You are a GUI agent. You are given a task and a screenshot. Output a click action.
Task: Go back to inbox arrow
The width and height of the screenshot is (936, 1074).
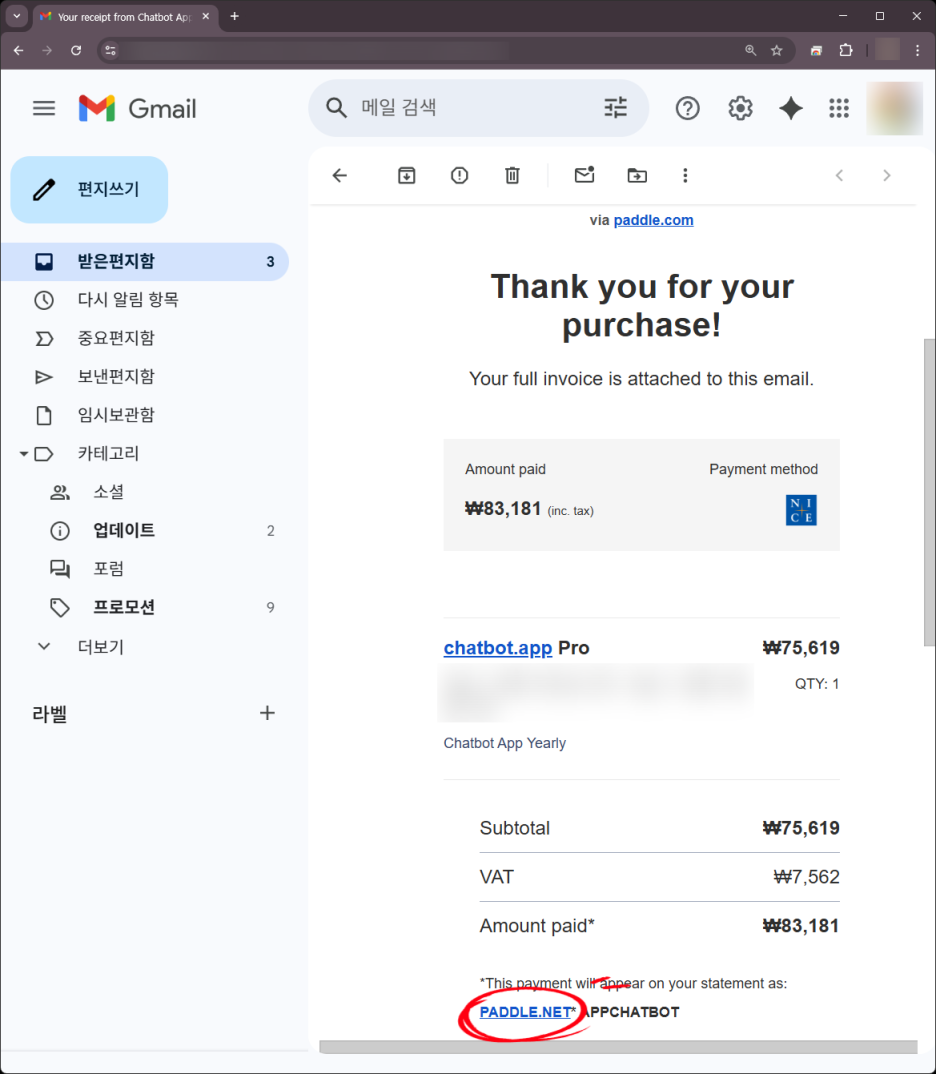tap(340, 175)
